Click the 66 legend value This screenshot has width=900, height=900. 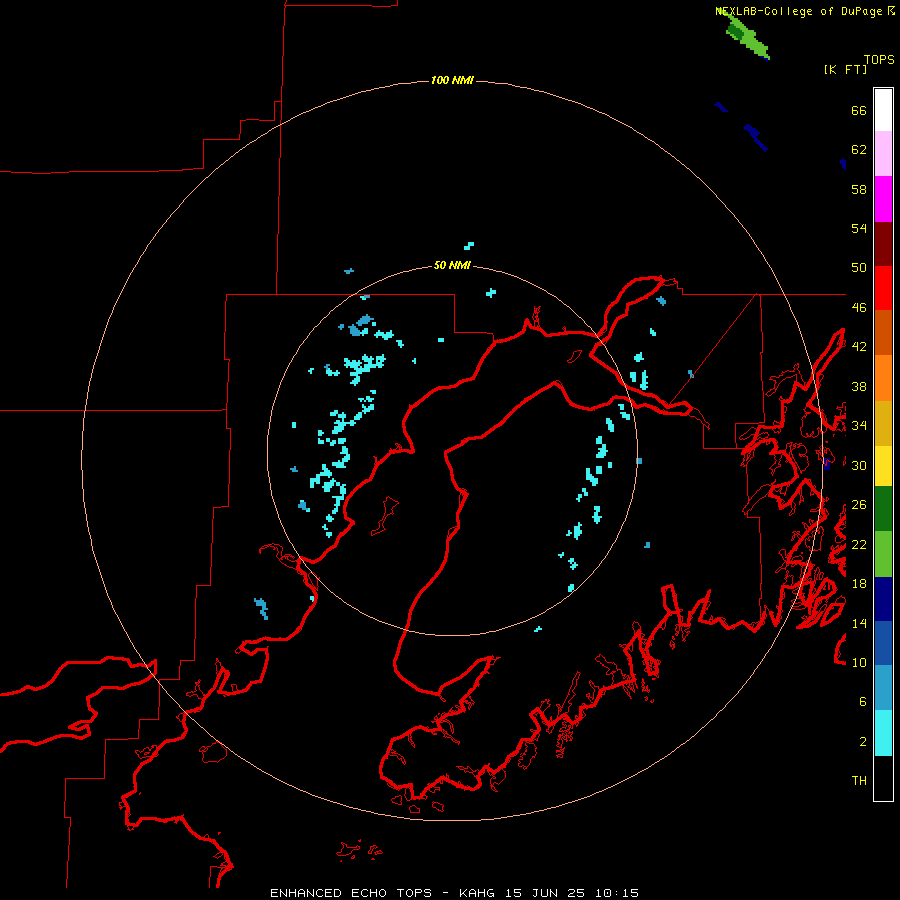point(859,110)
